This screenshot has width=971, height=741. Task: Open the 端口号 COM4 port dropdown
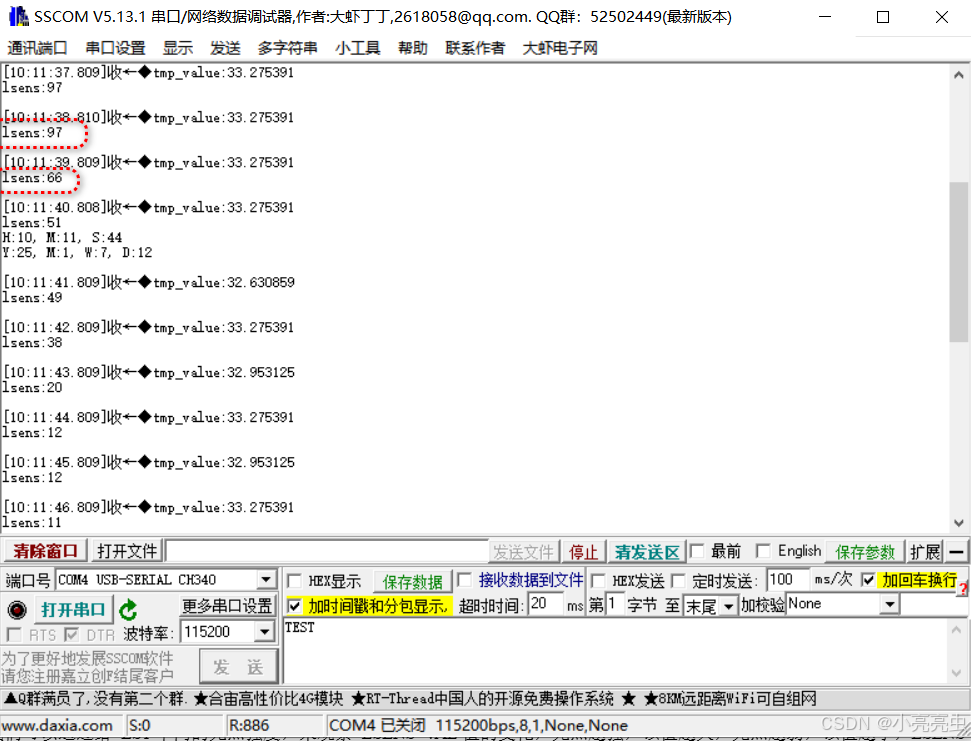pos(266,580)
